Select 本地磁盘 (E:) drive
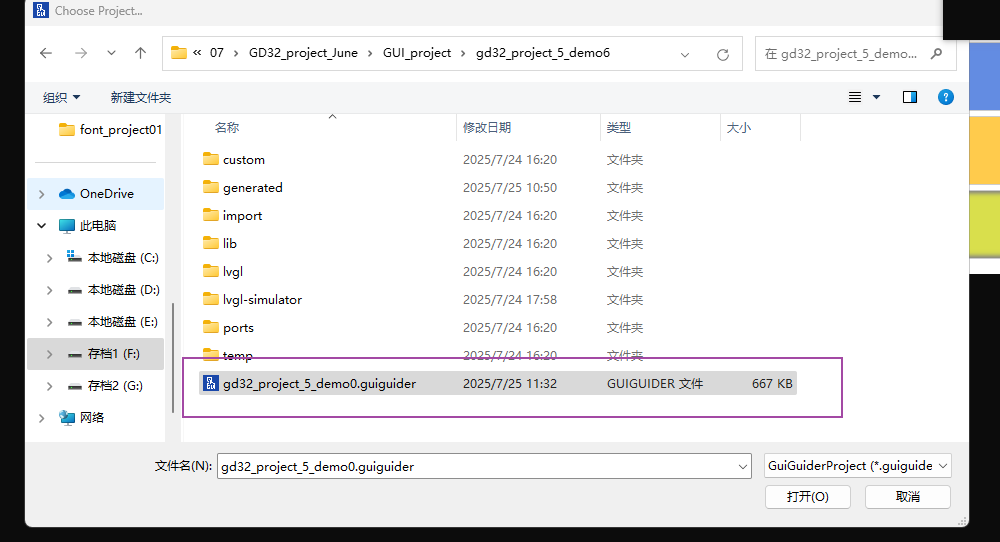The height and width of the screenshot is (542, 1000). pos(113,322)
